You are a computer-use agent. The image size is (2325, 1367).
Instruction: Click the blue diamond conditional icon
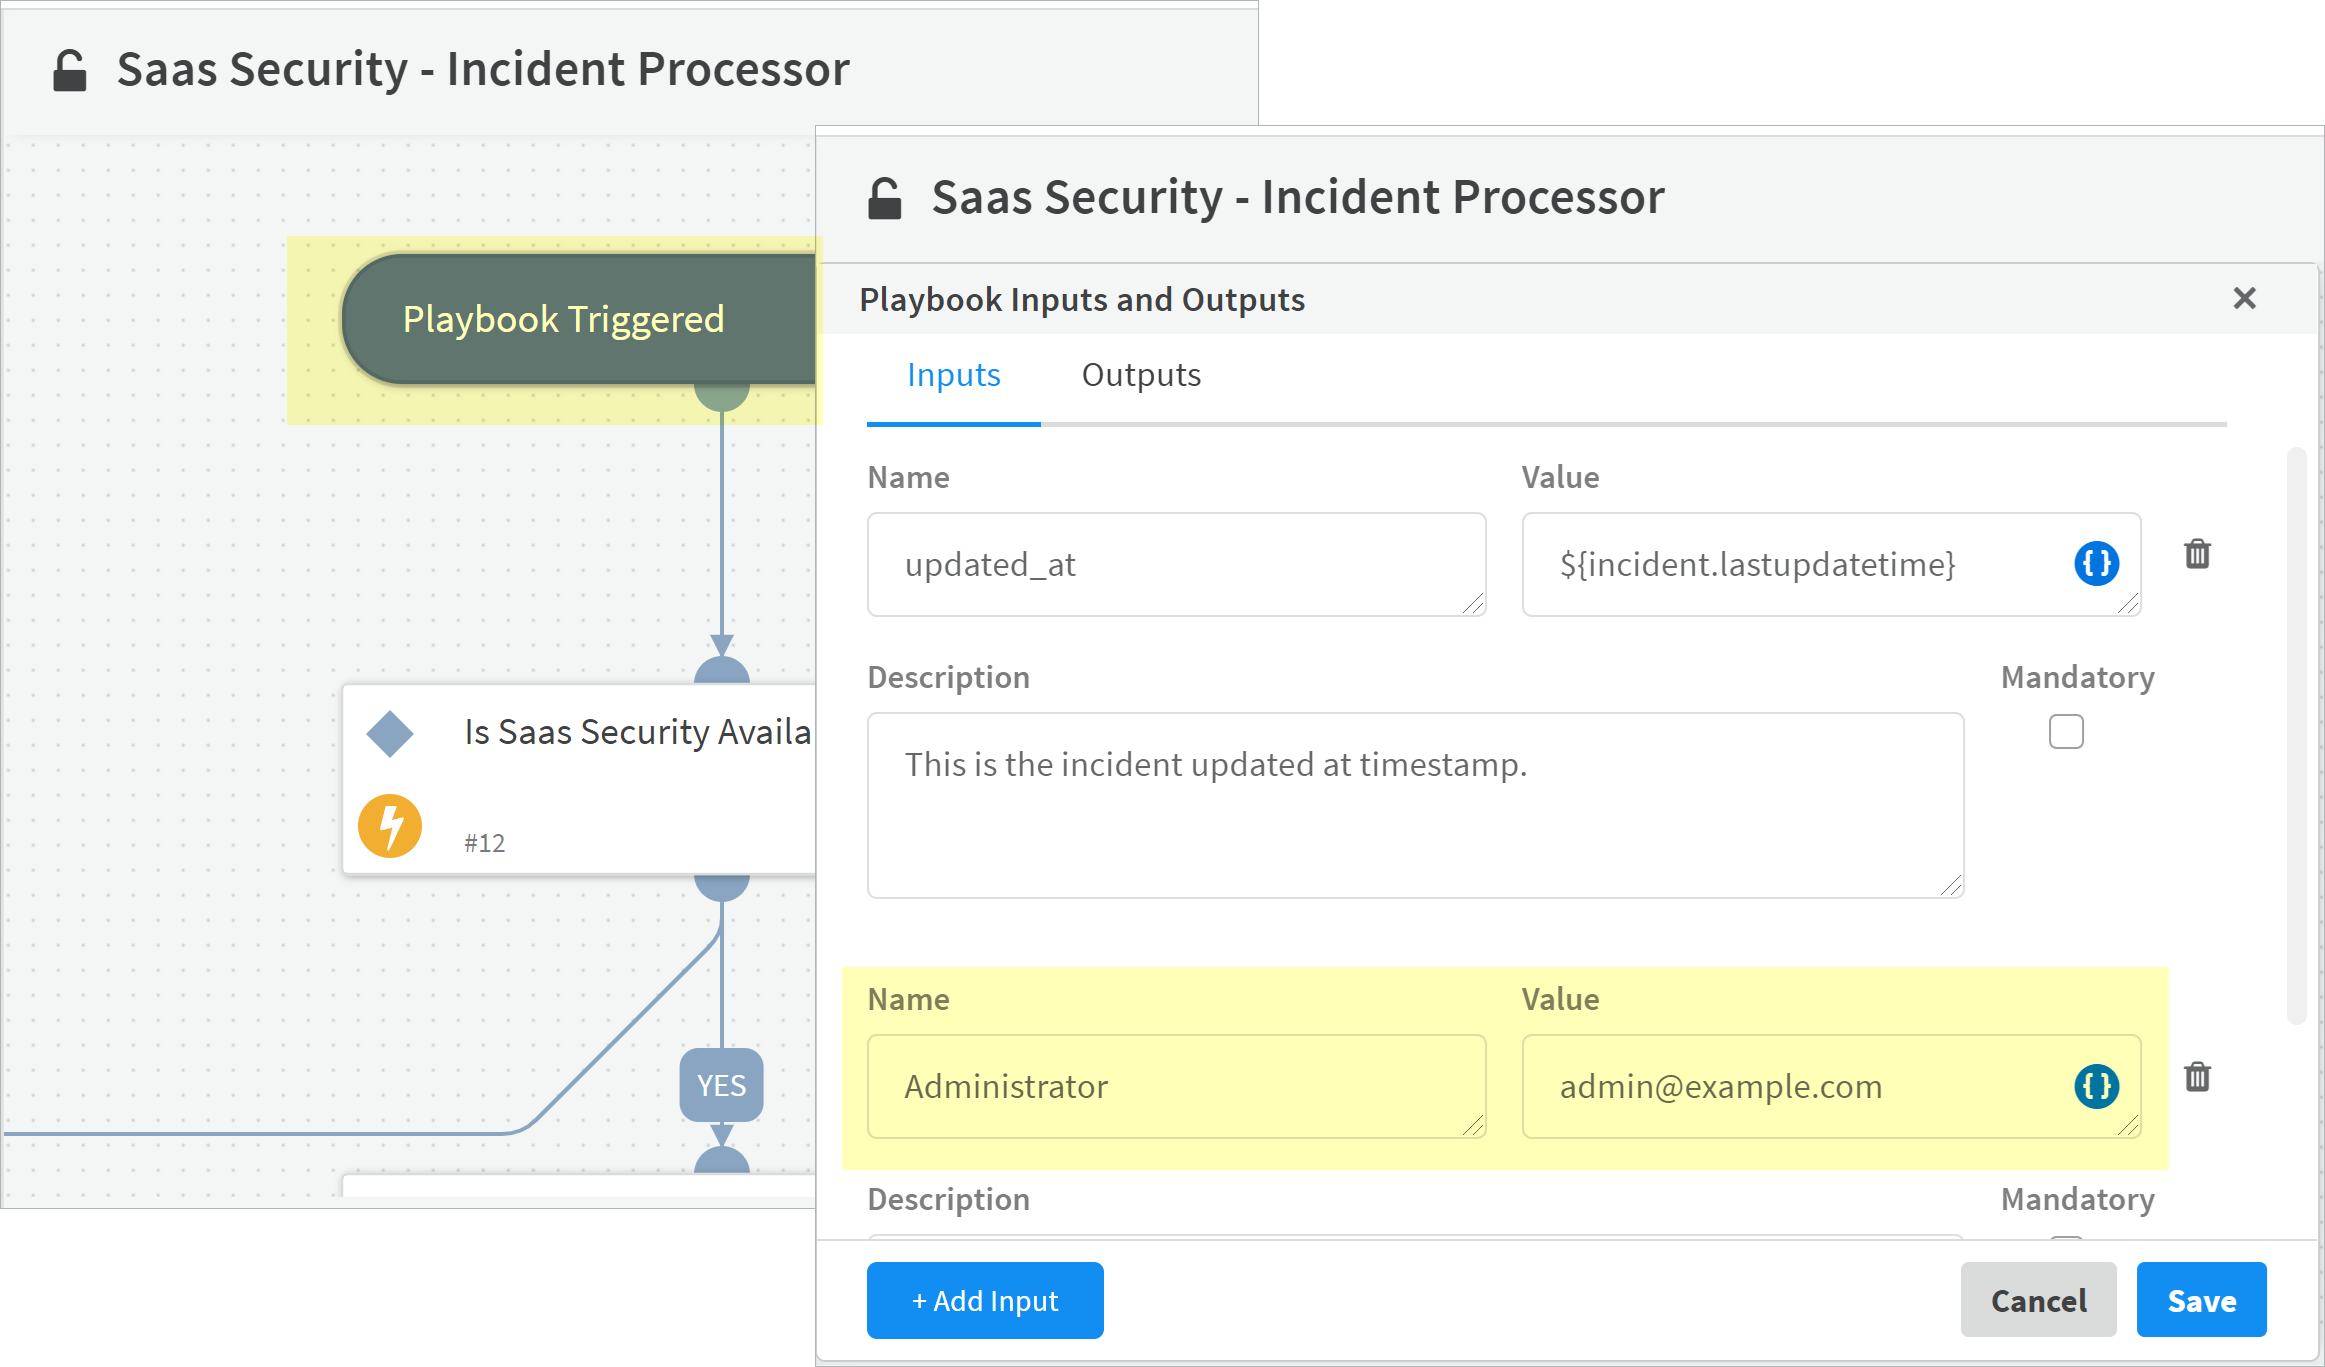click(x=390, y=733)
